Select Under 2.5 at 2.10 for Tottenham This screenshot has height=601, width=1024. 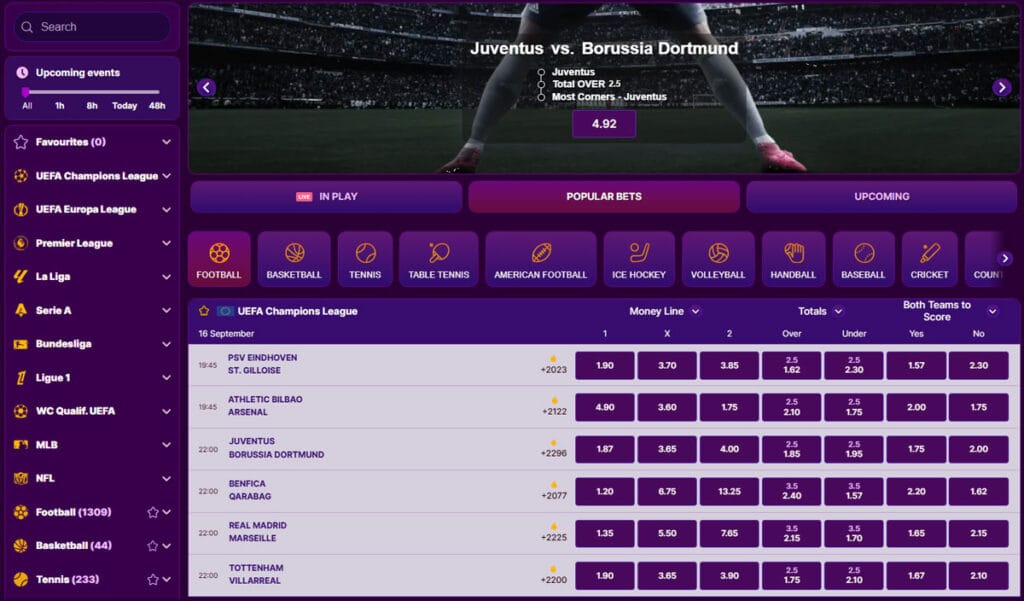(x=854, y=576)
